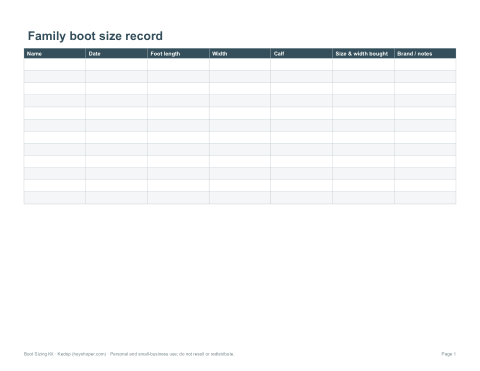Select the "Calf" column header
Screen dimensions: 480x371
tap(302, 53)
